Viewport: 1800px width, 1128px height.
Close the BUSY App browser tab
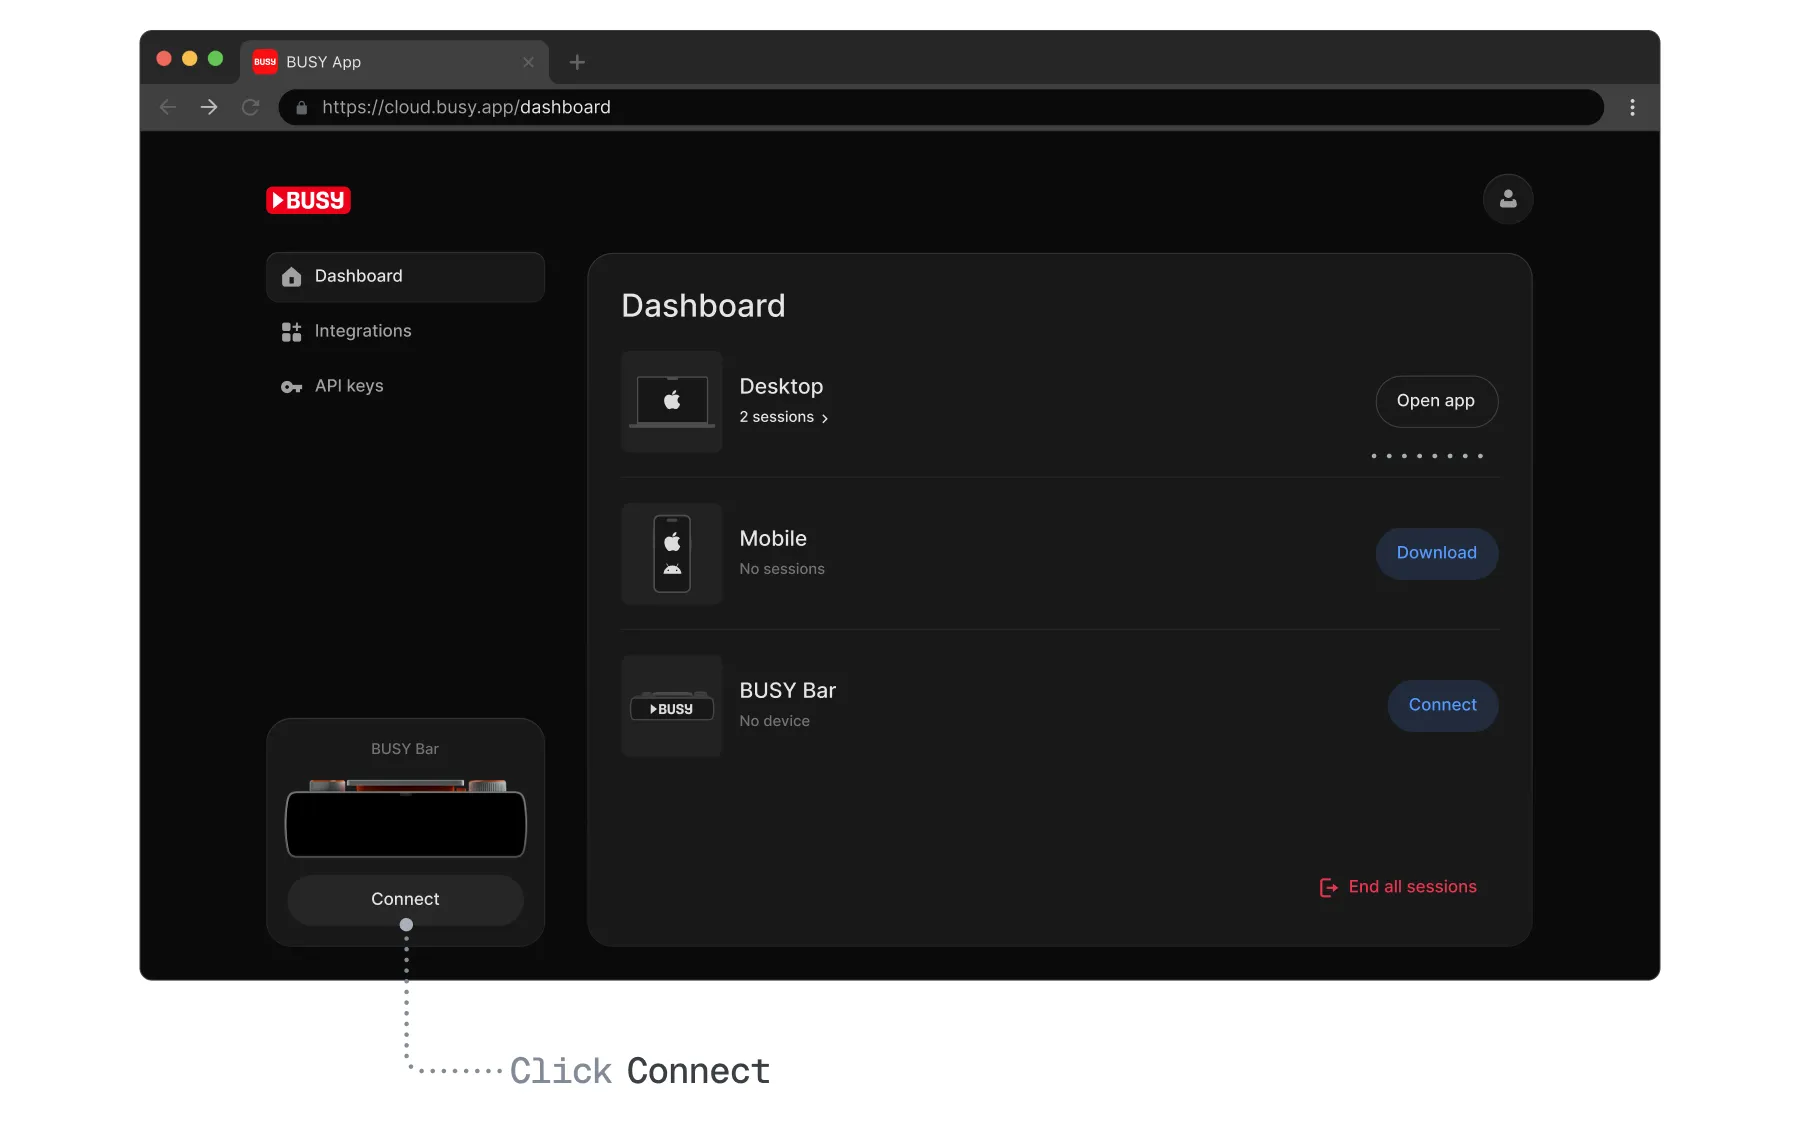pos(528,62)
